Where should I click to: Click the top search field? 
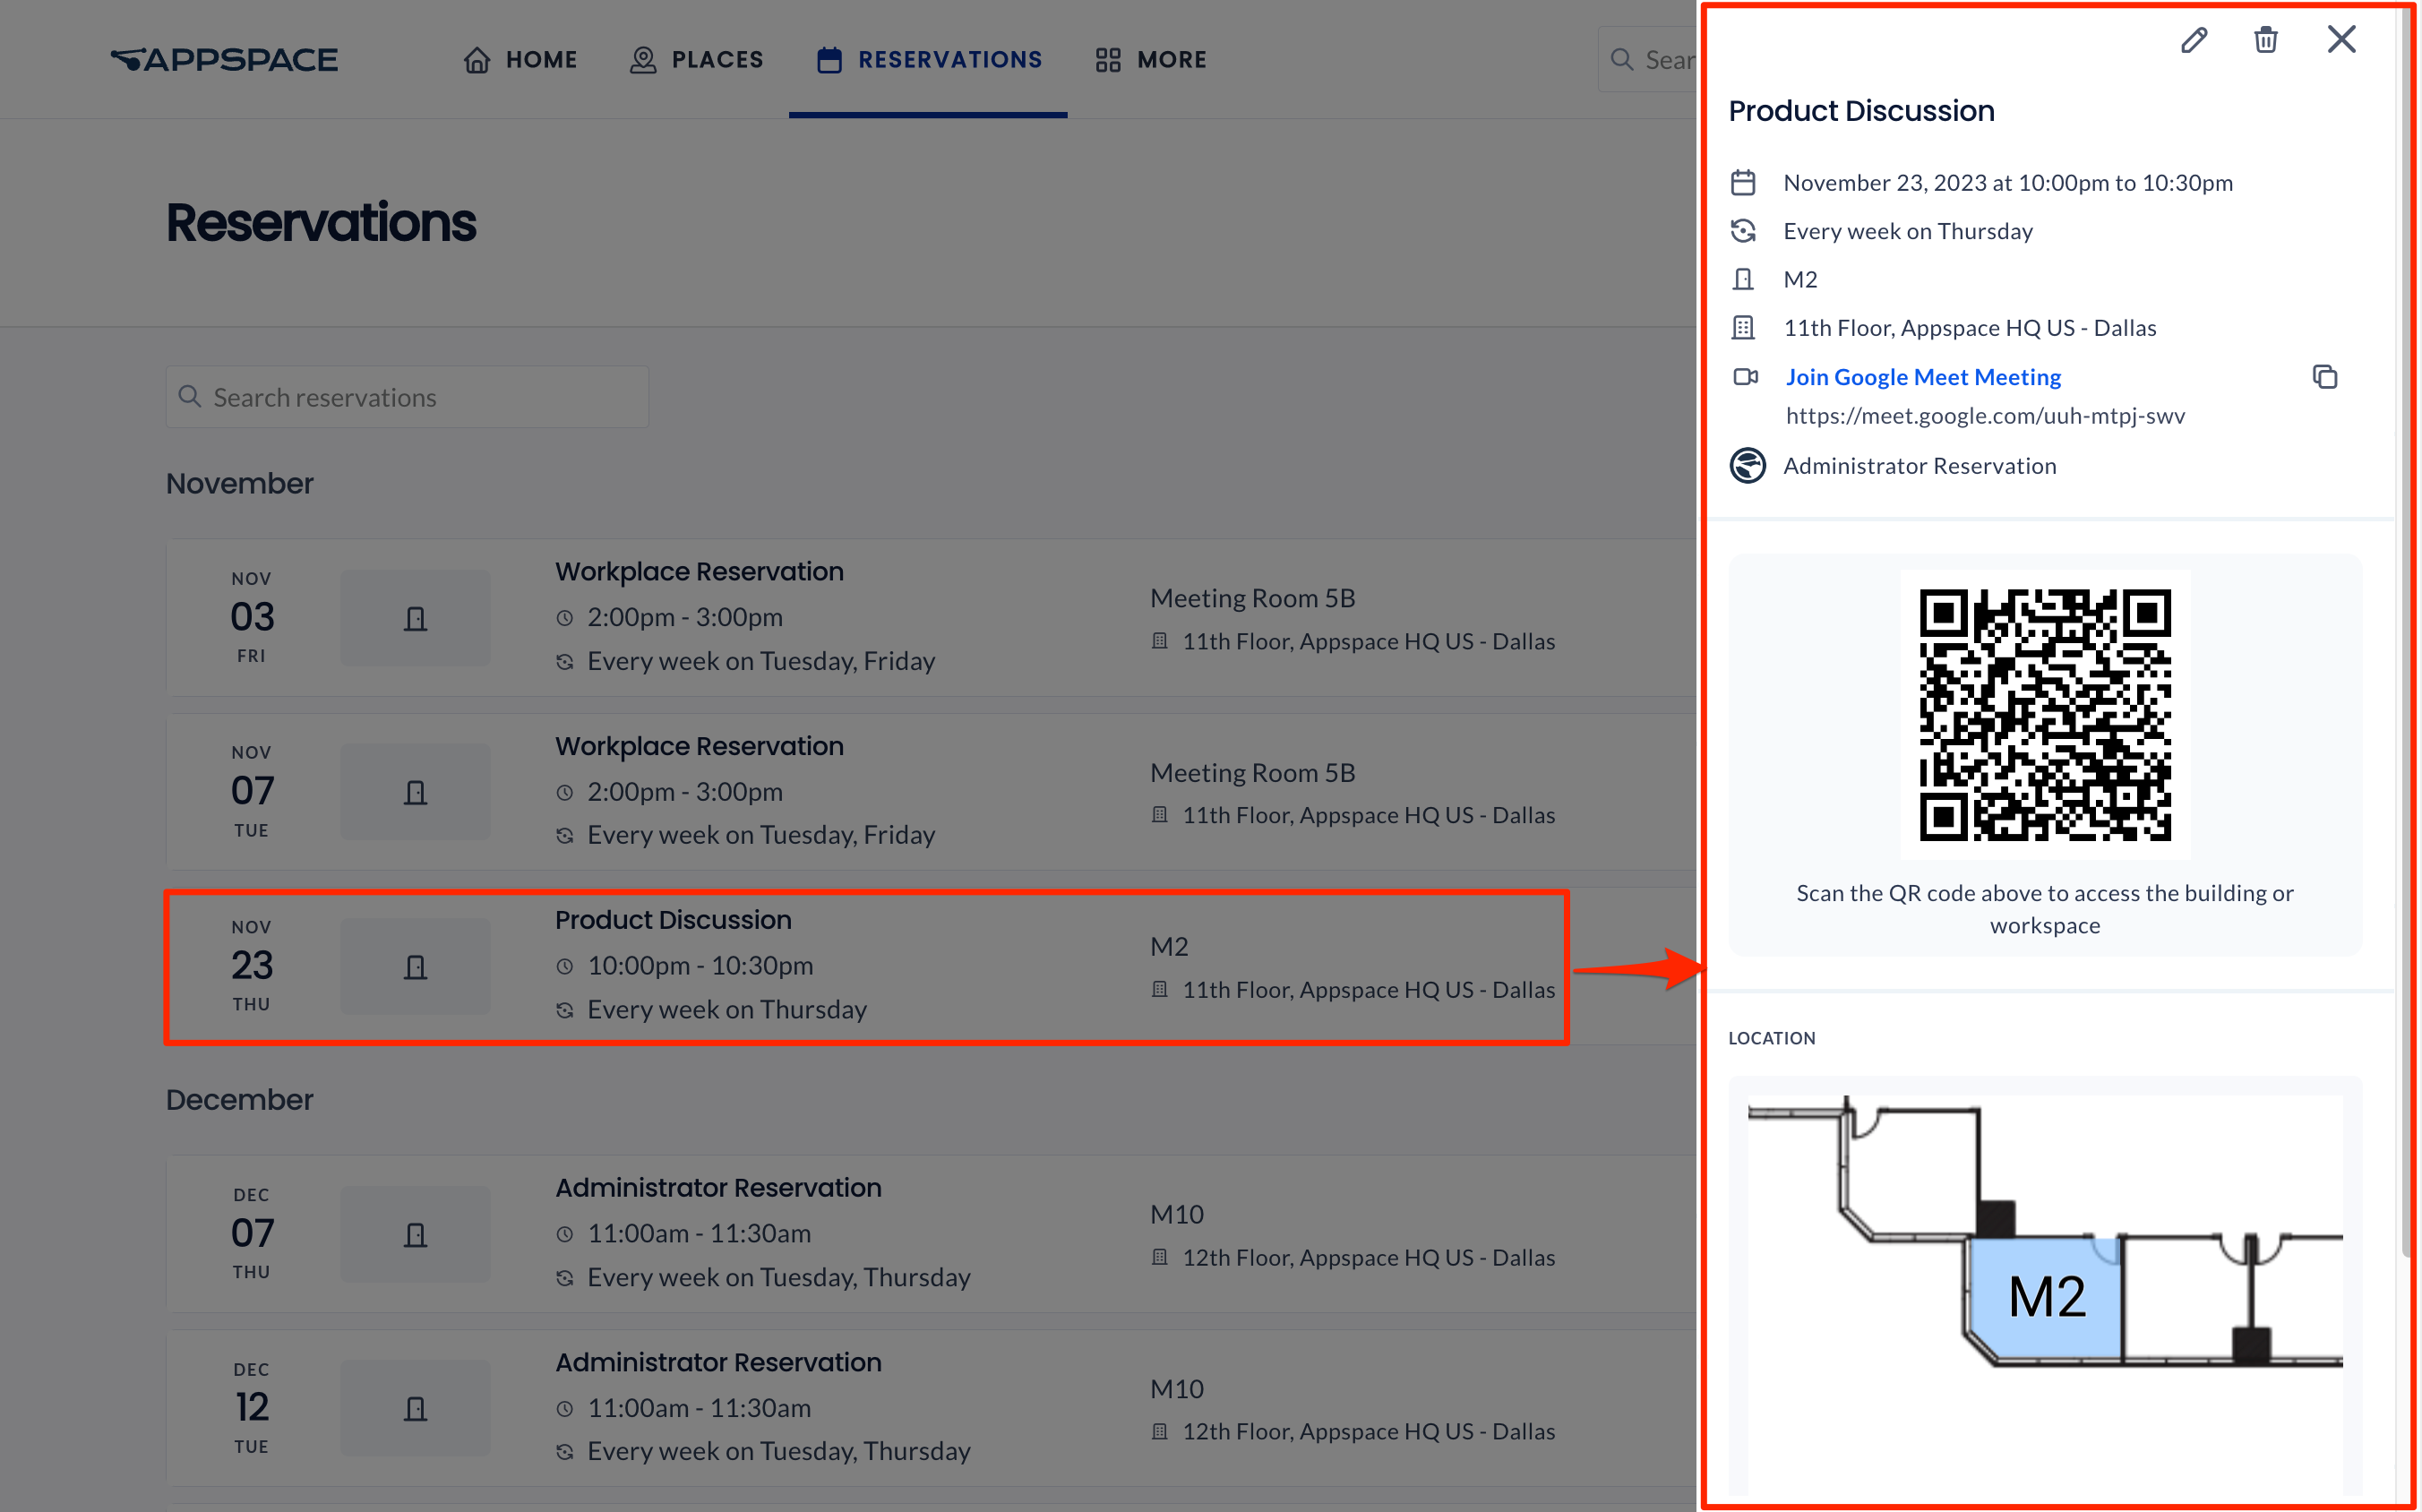point(1649,60)
